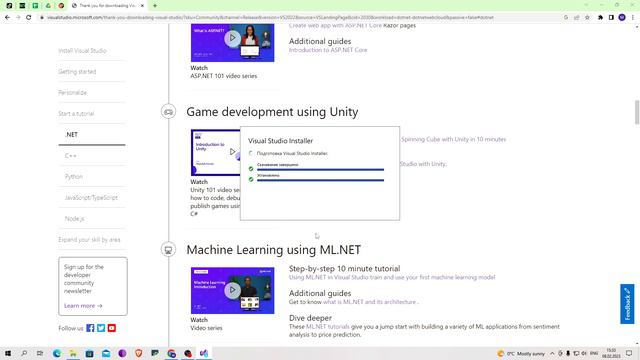Click the share page icon in address bar
The width and height of the screenshot is (640, 360).
[x=577, y=18]
